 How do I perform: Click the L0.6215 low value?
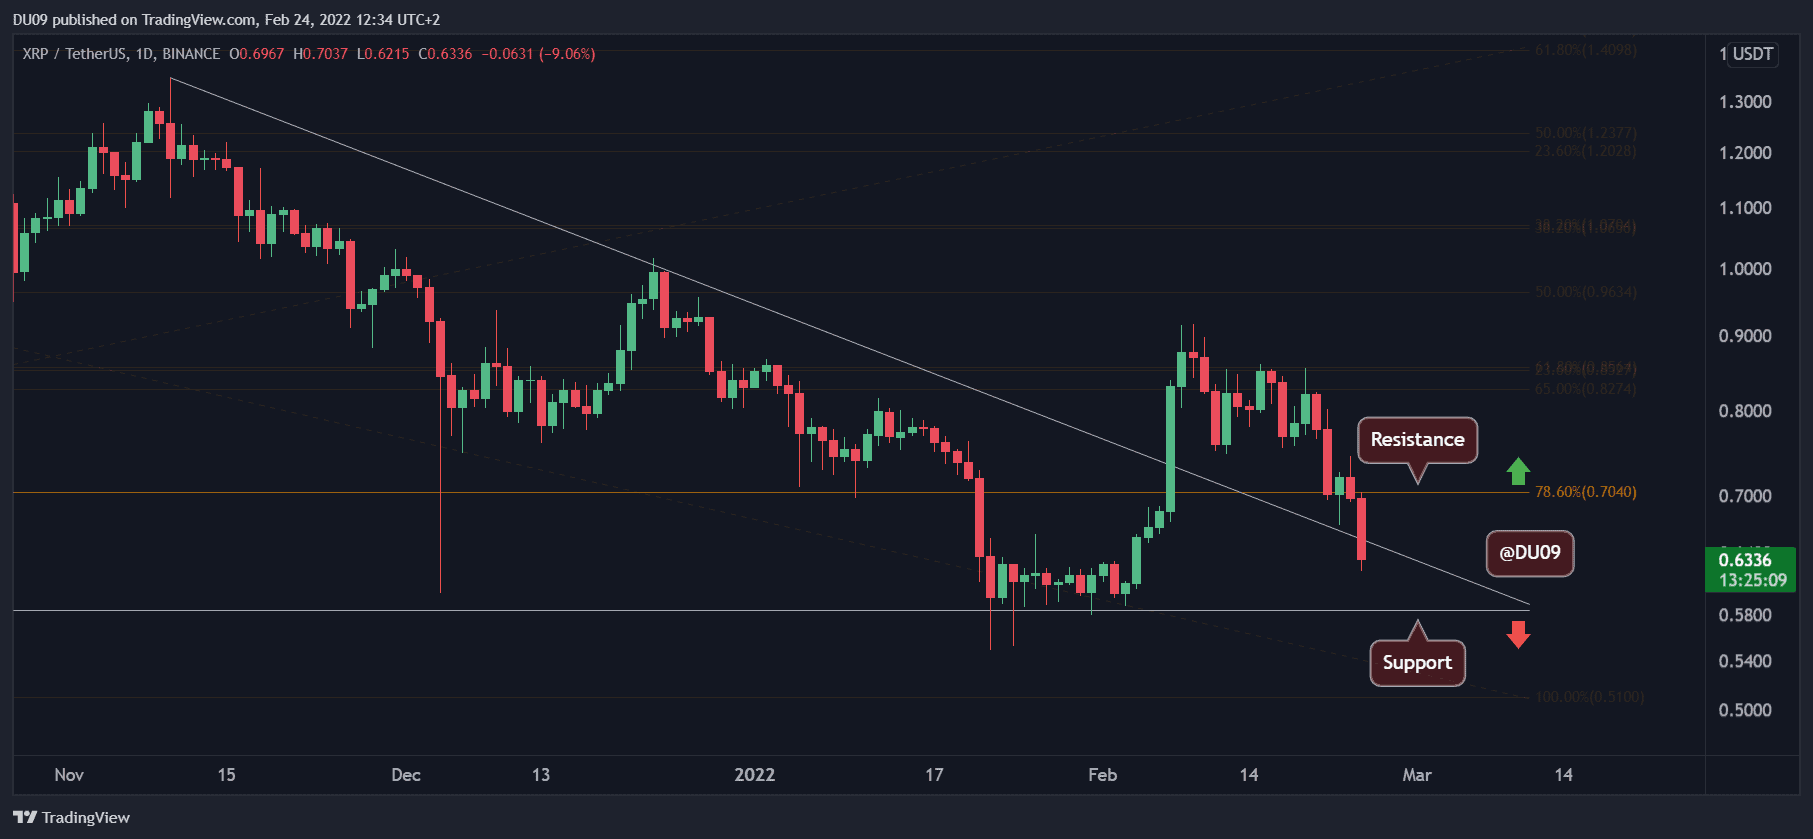click(383, 54)
